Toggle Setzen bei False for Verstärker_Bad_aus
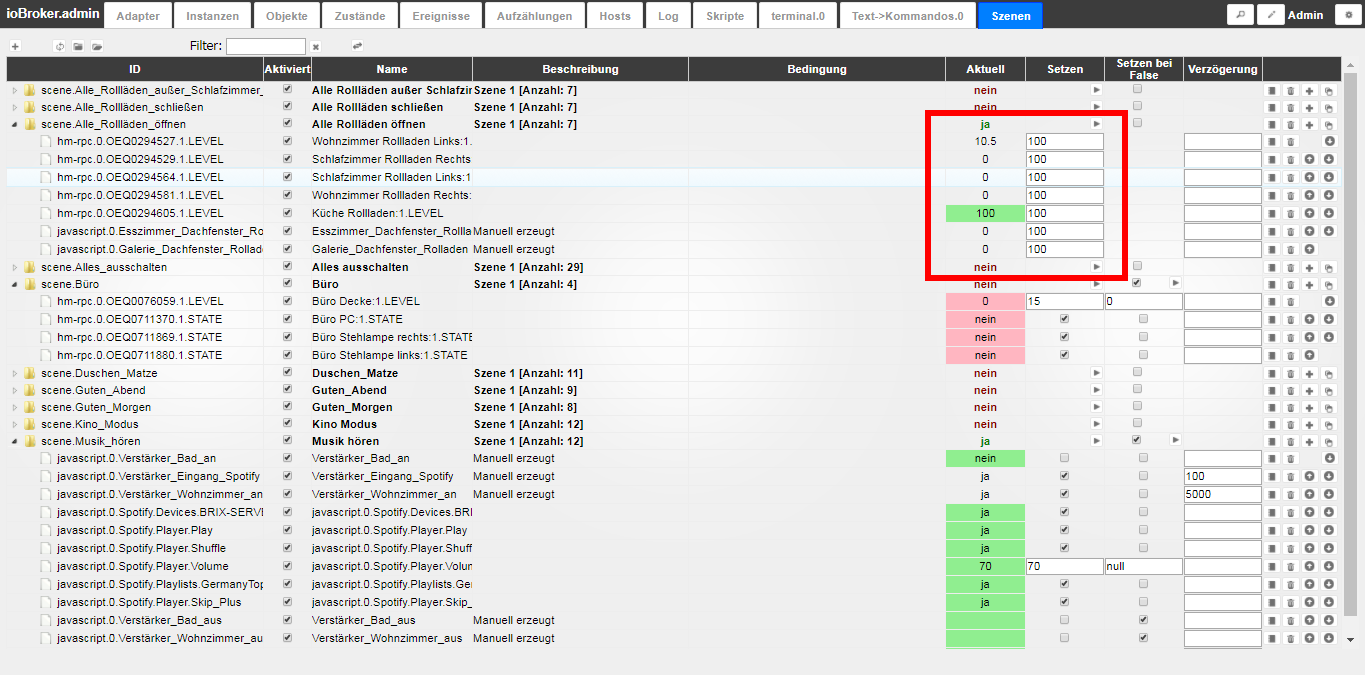This screenshot has width=1365, height=675. pyautogui.click(x=1143, y=620)
